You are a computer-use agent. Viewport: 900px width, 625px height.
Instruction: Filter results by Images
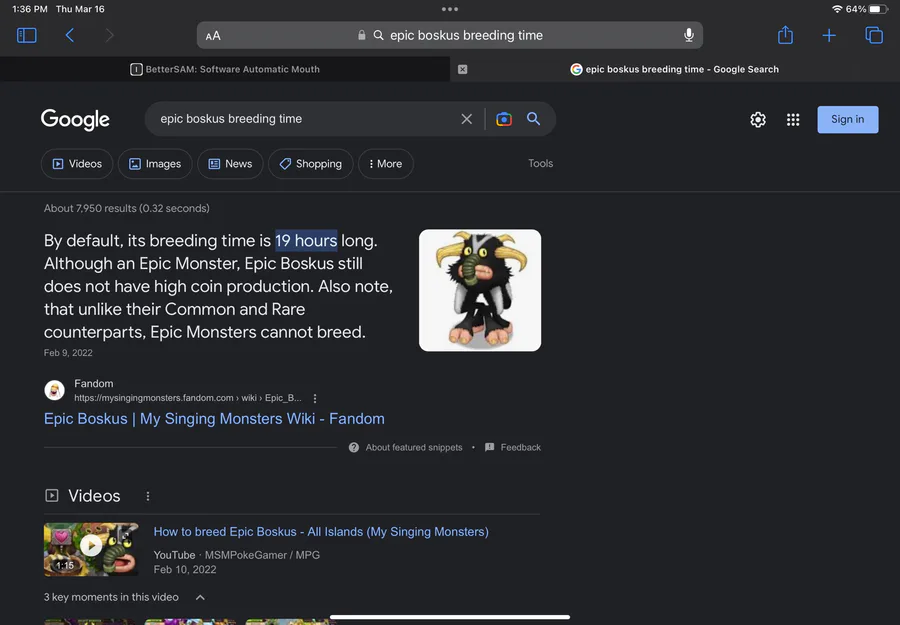pyautogui.click(x=155, y=164)
